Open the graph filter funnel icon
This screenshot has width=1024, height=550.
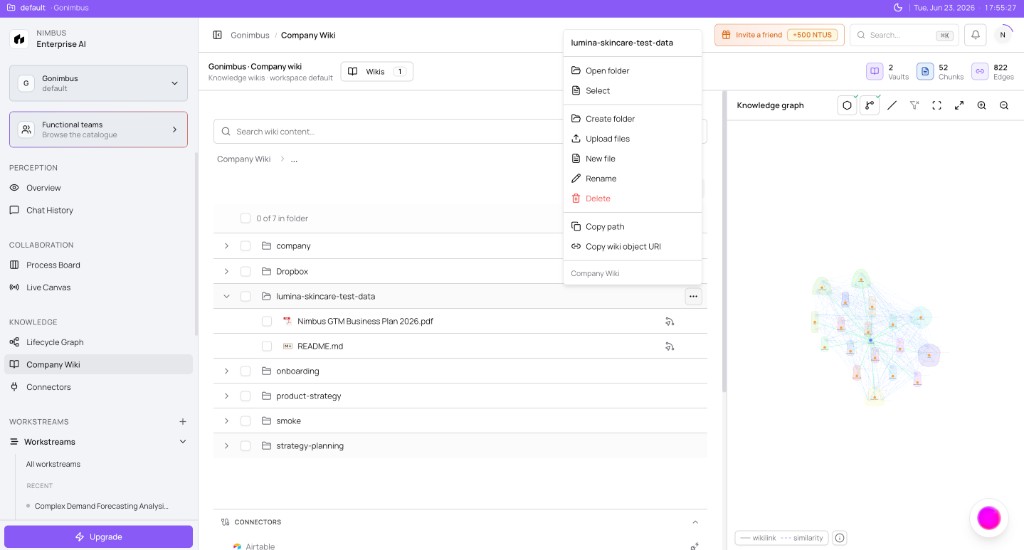tap(914, 105)
